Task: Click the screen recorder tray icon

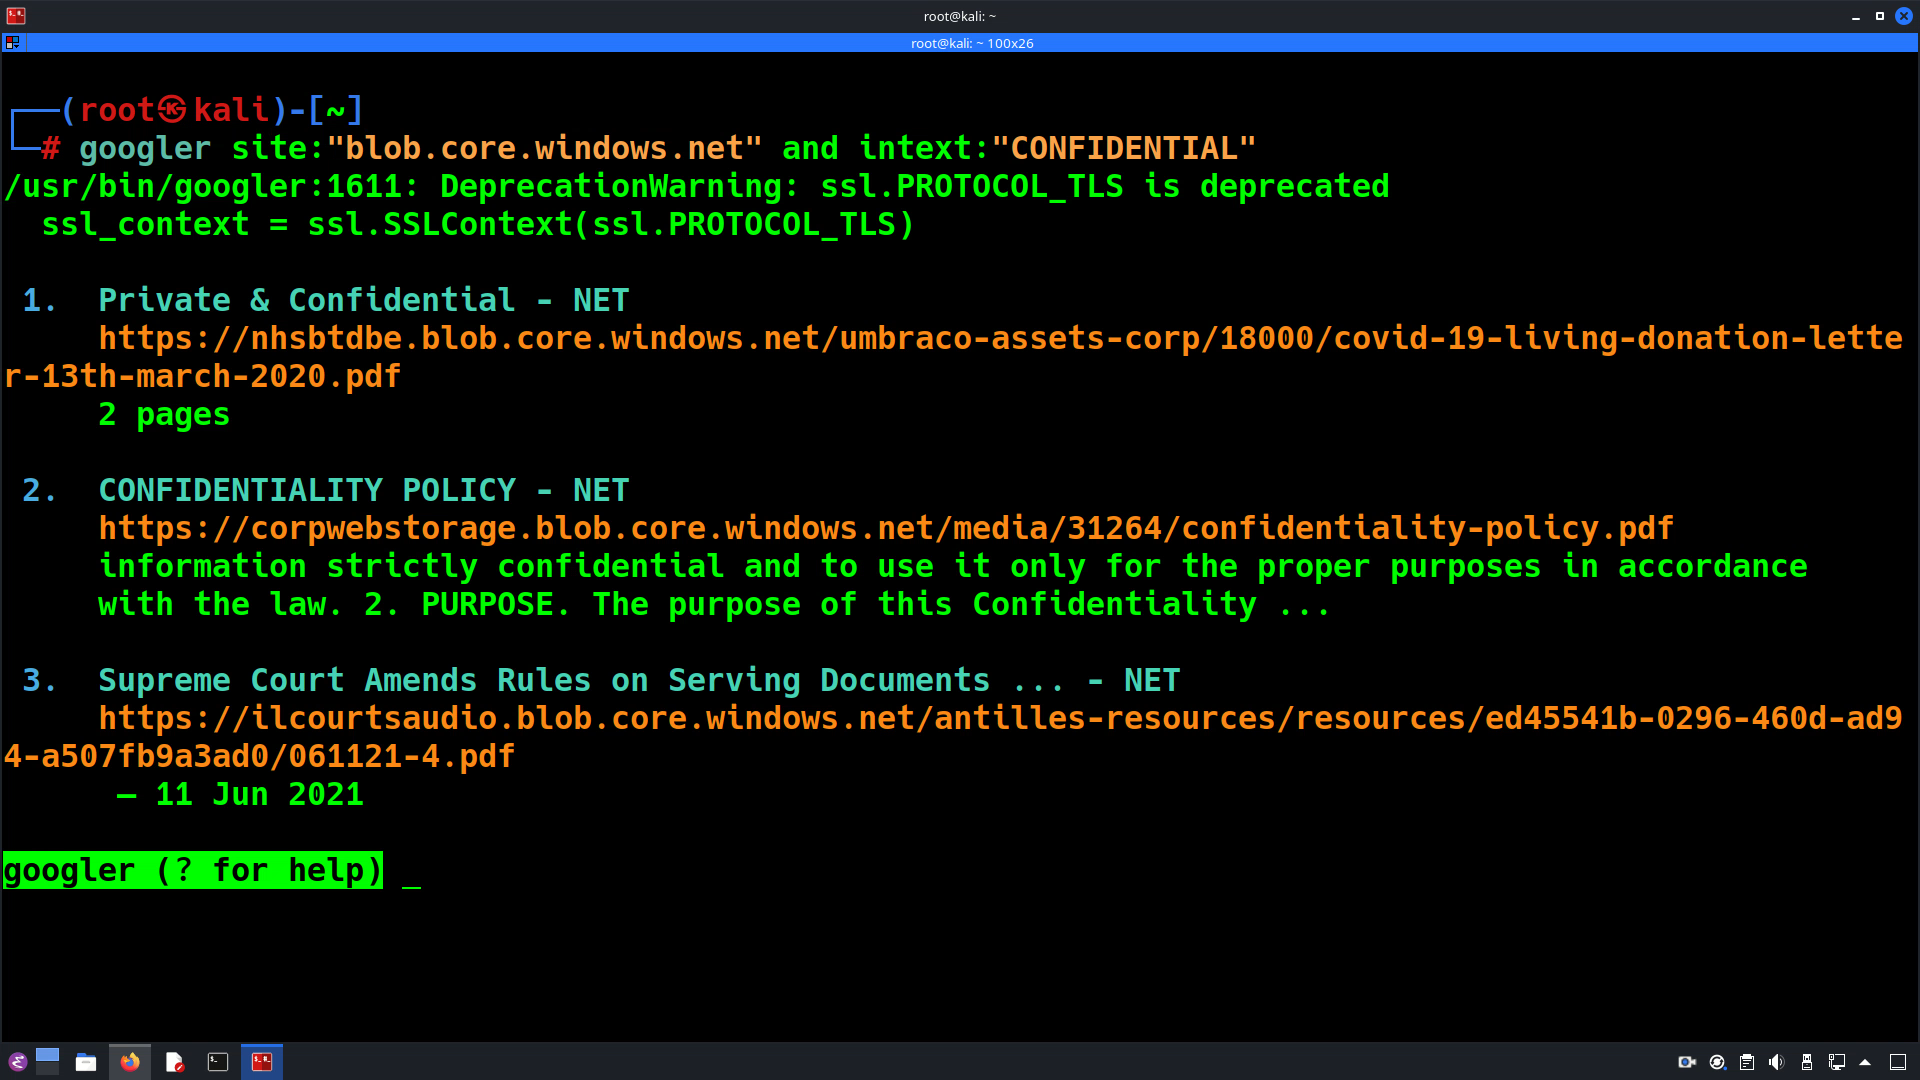Action: coord(1686,1062)
